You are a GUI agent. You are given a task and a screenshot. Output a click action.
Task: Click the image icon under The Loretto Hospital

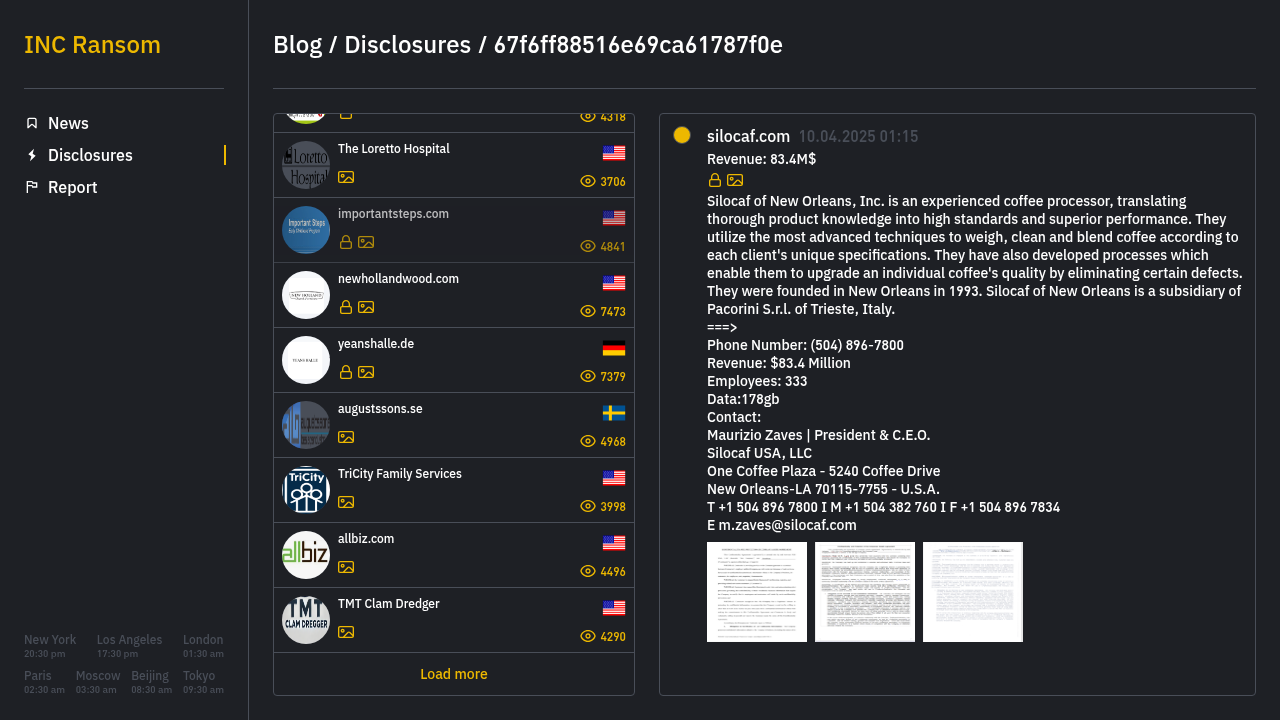346,177
